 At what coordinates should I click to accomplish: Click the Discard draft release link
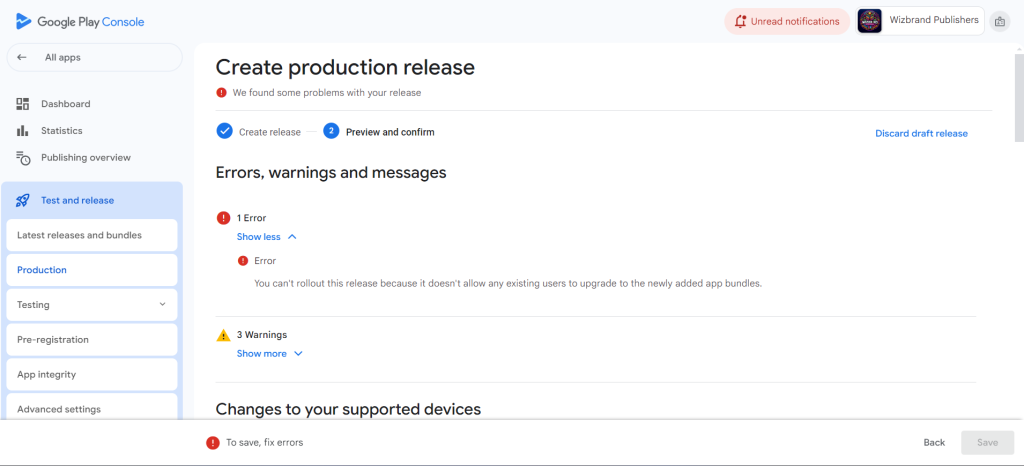tap(921, 133)
